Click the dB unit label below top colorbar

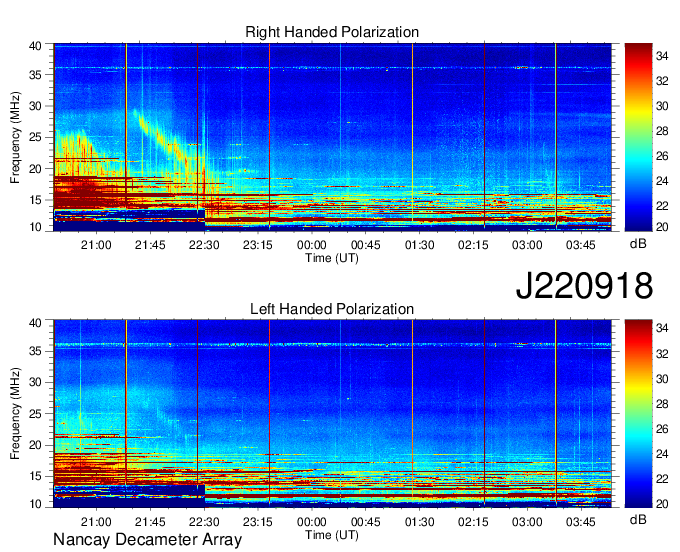(x=638, y=244)
